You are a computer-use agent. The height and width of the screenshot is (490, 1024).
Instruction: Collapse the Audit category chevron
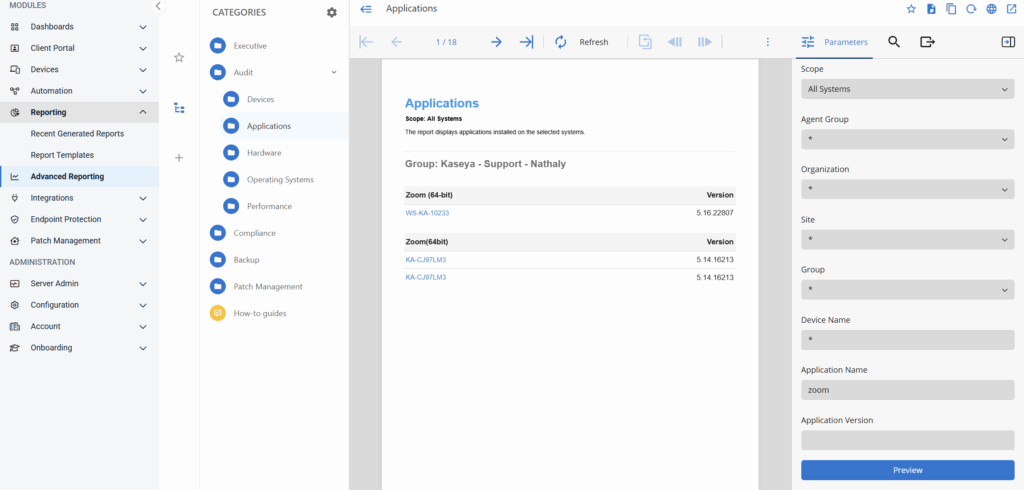[334, 73]
